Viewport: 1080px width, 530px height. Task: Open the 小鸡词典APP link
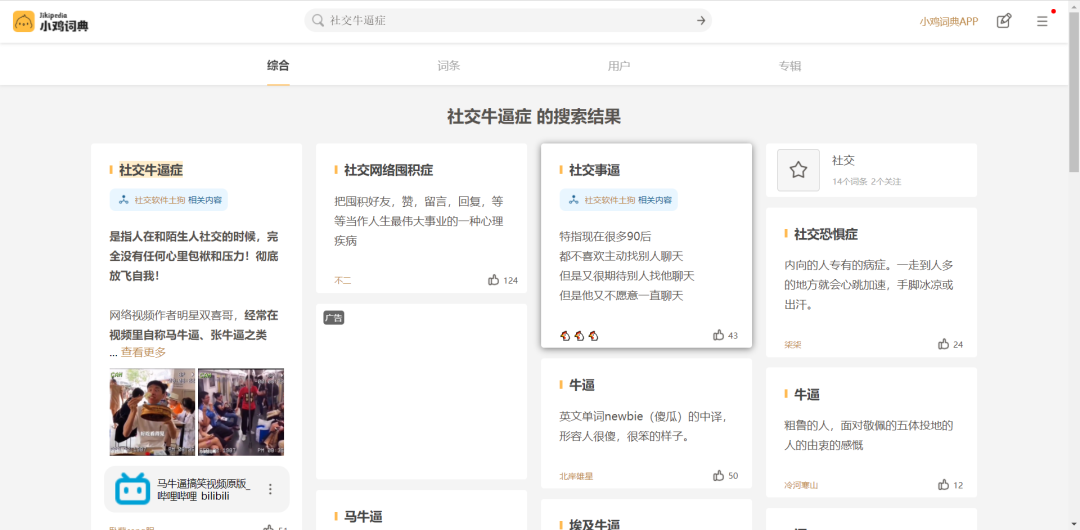pyautogui.click(x=948, y=21)
